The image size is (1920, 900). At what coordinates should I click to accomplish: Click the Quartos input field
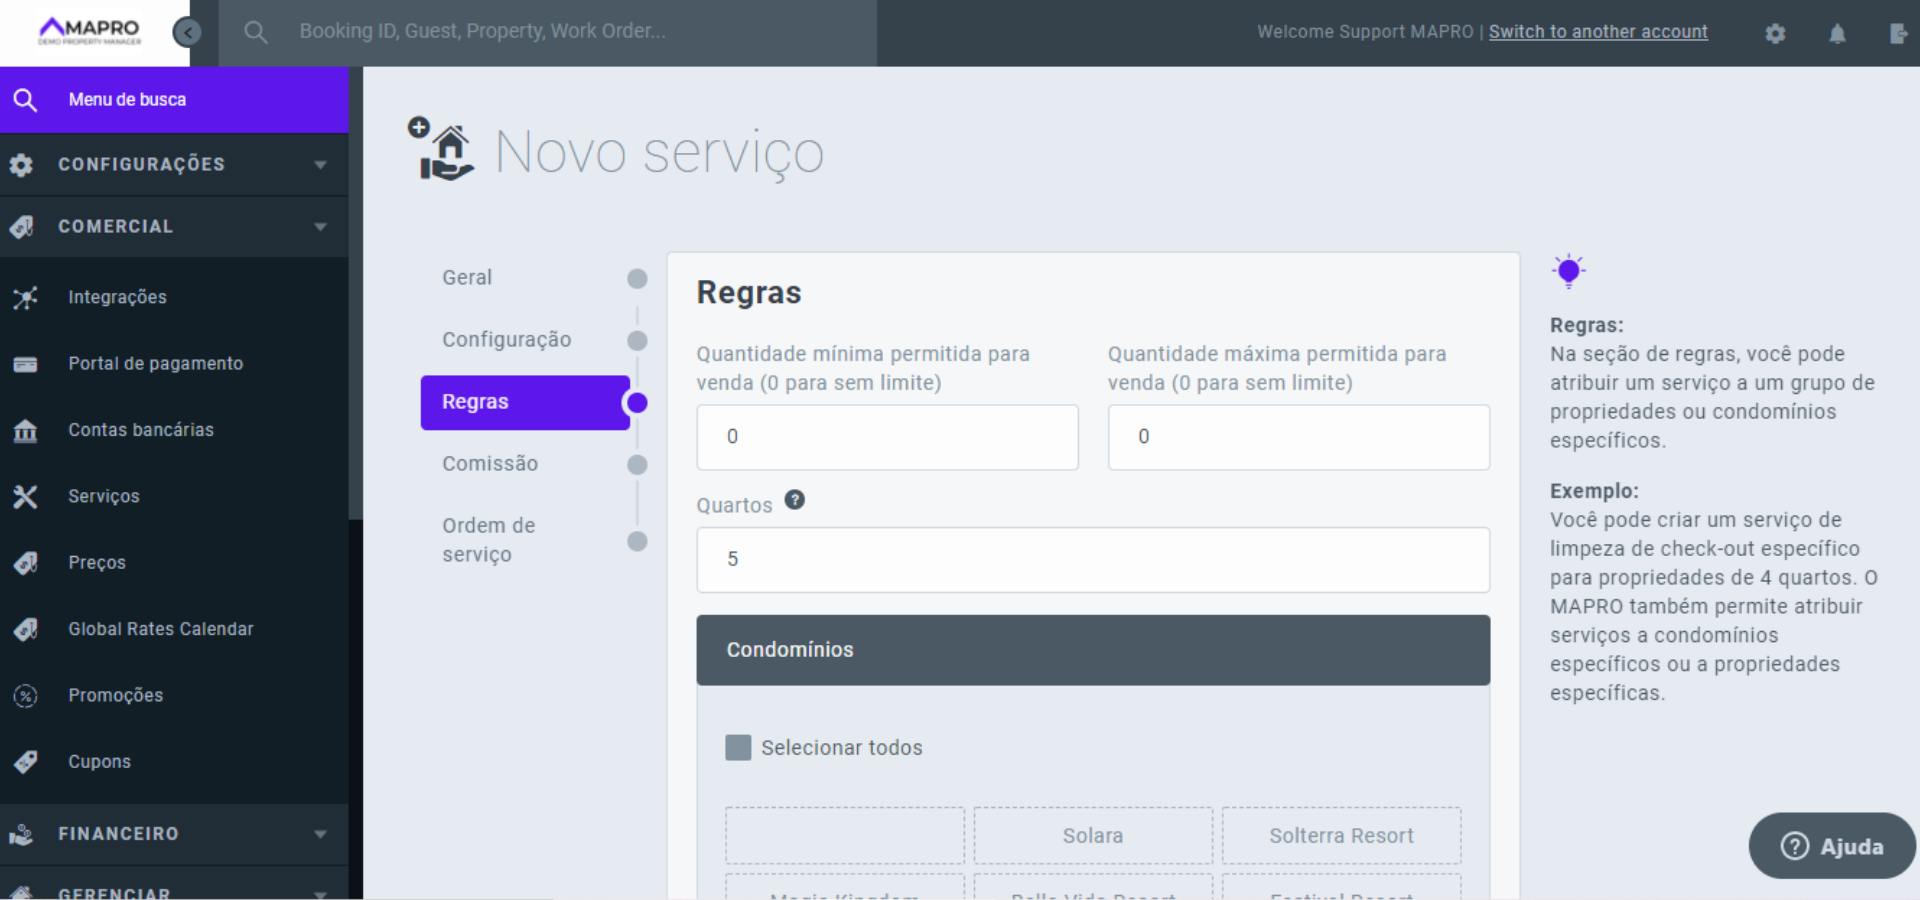click(1092, 560)
